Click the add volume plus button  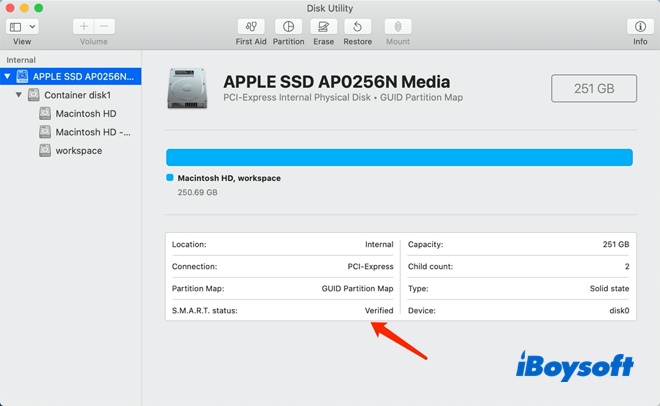83,27
